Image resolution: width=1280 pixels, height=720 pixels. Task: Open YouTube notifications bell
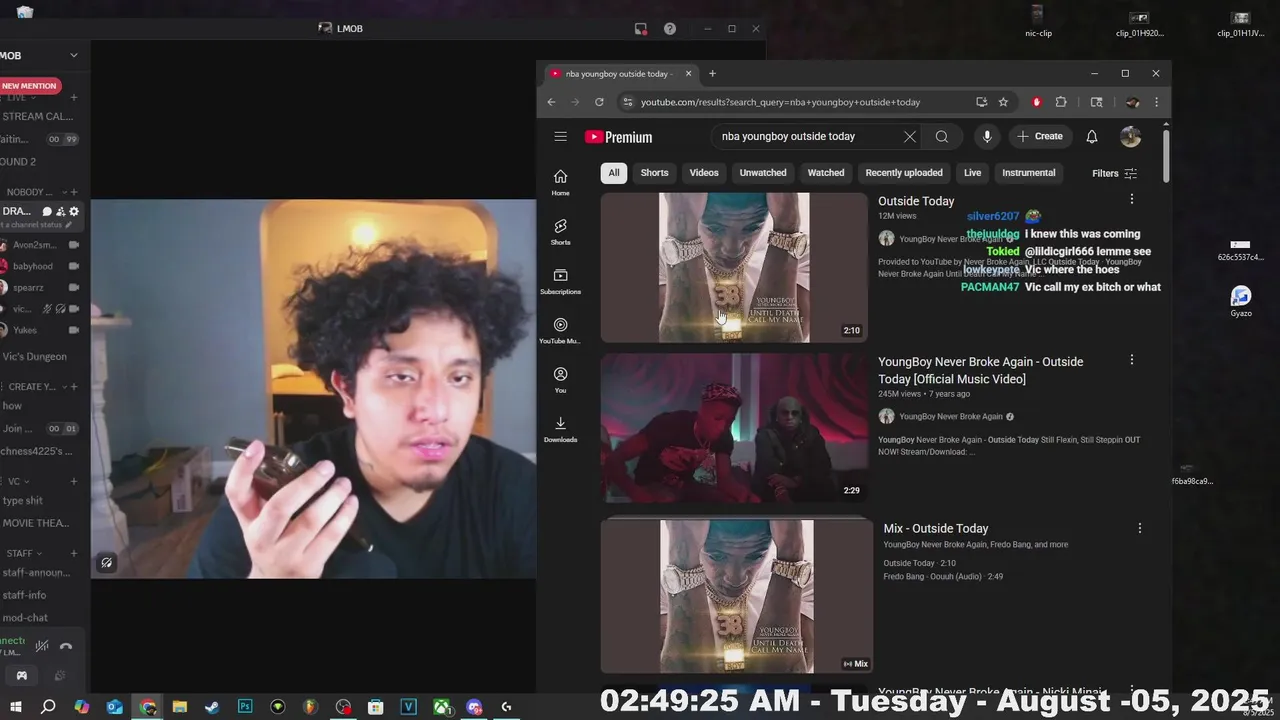1092,137
